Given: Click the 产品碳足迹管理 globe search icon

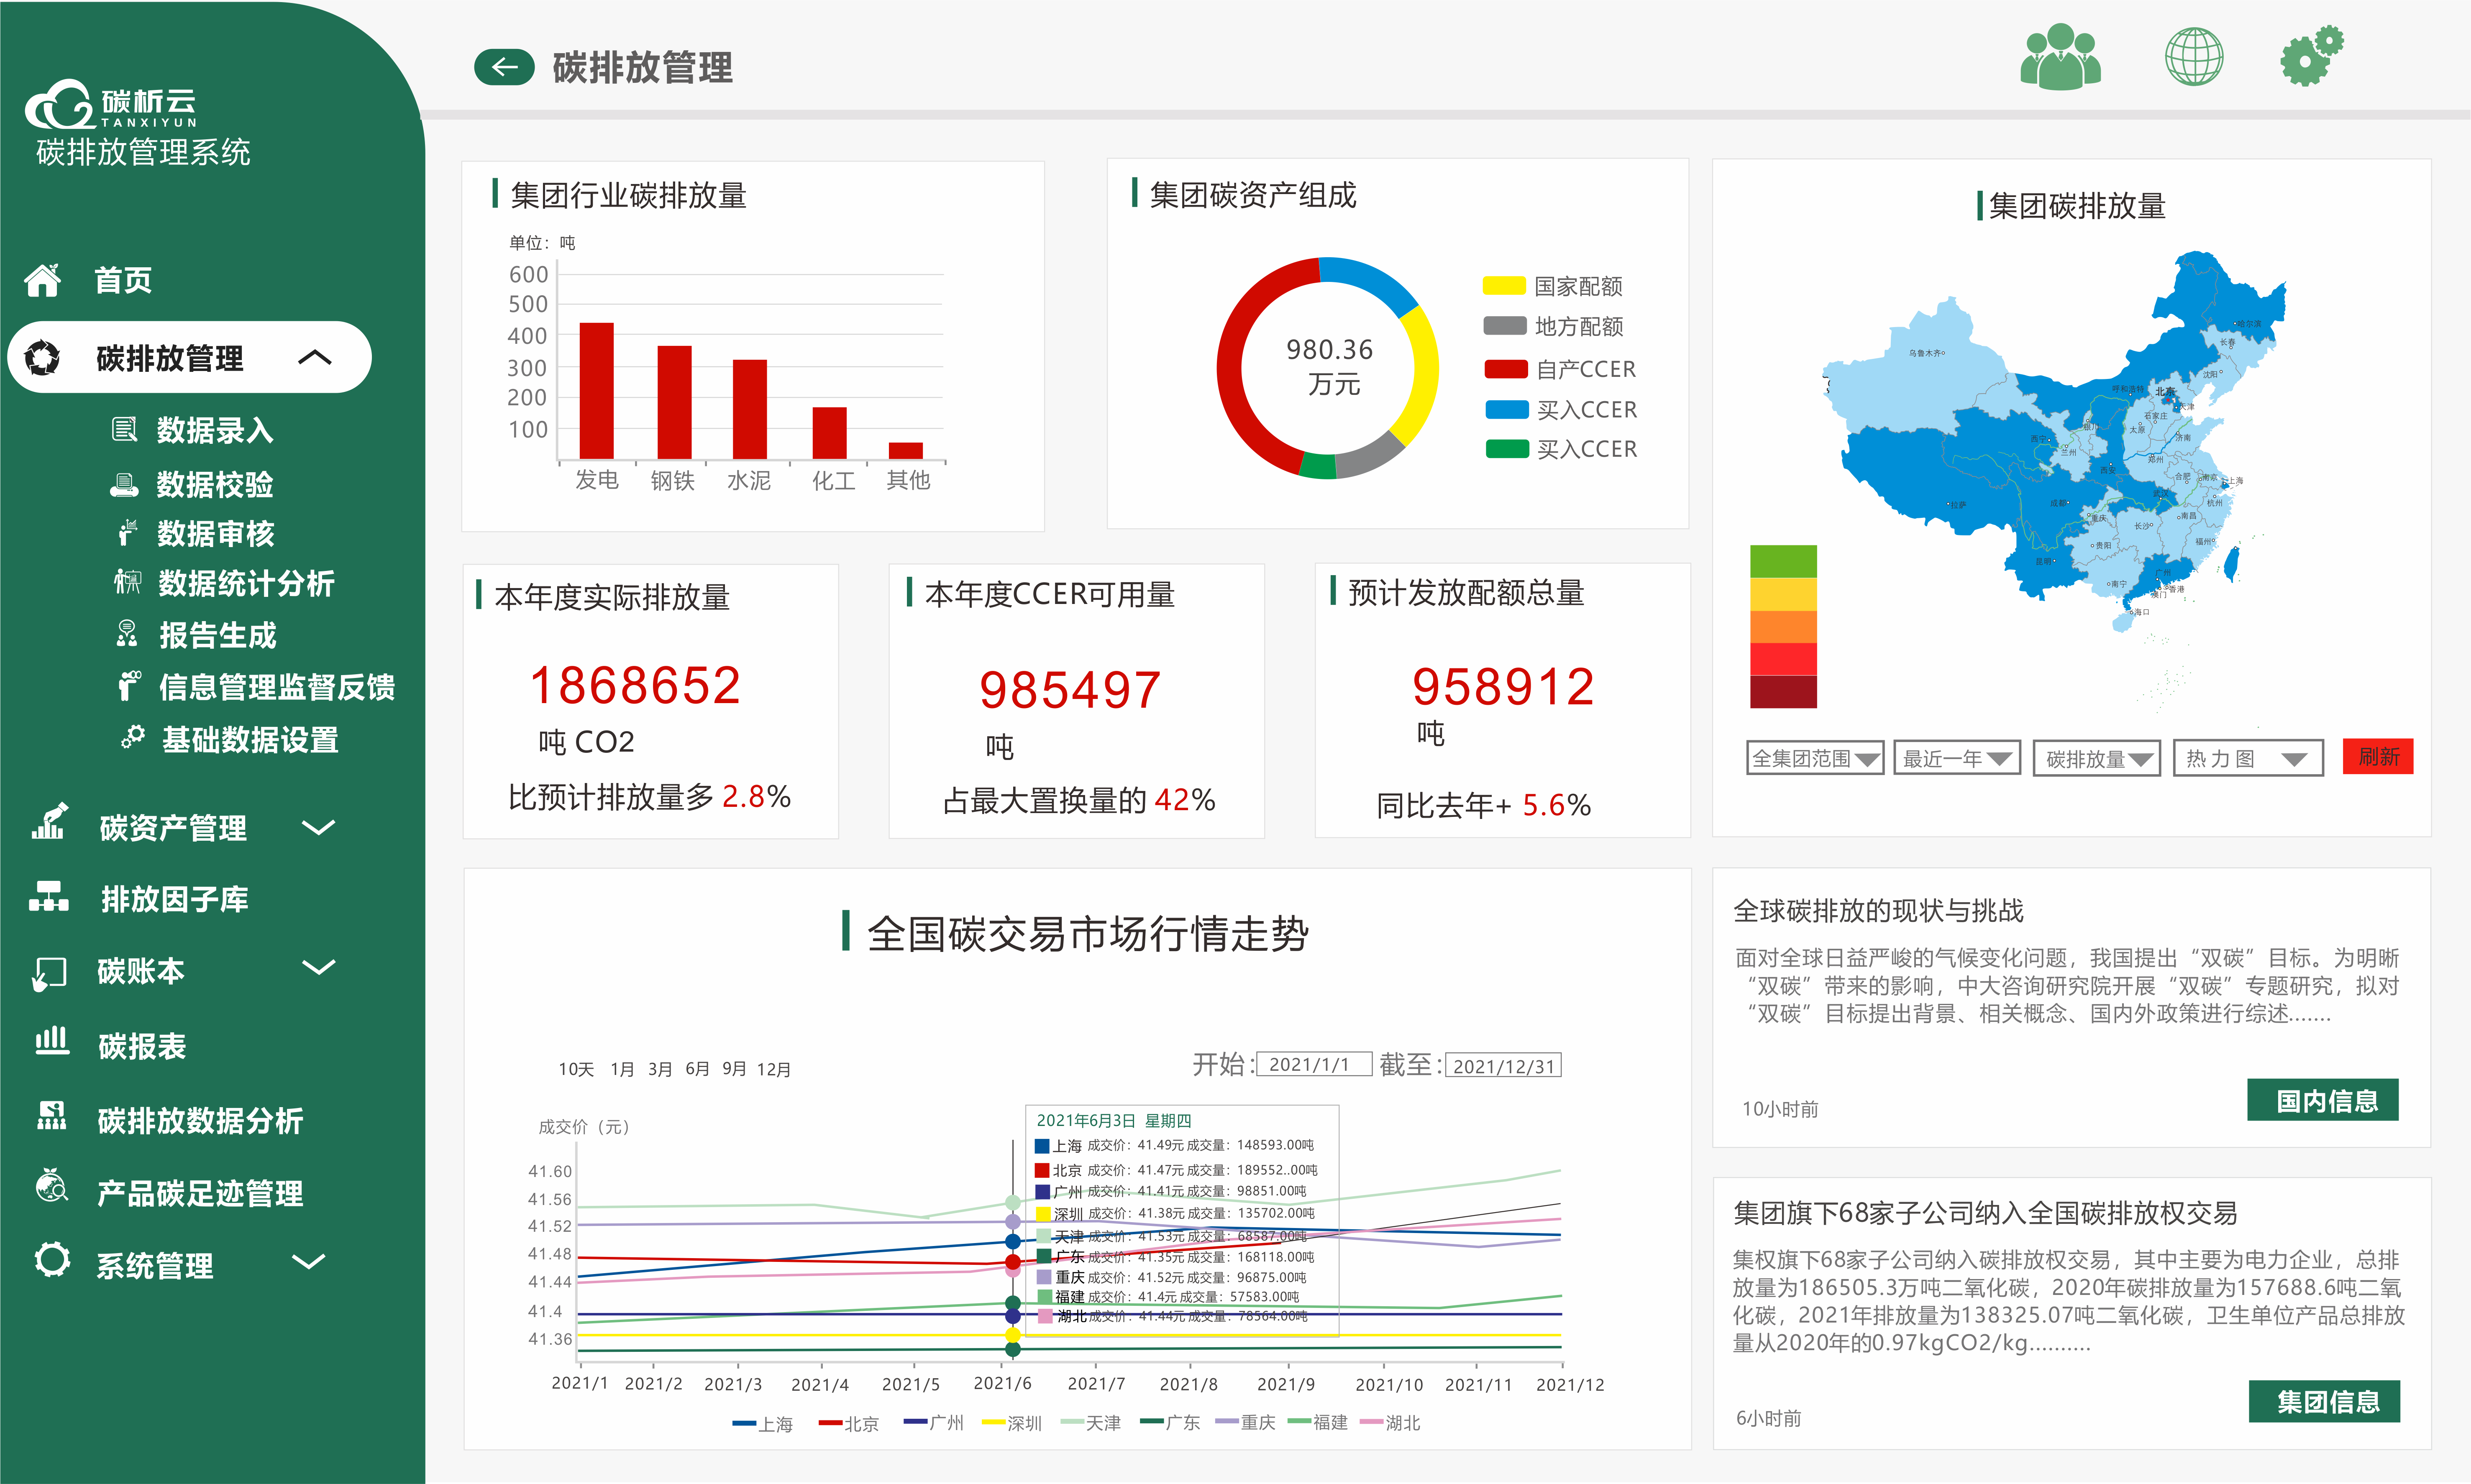Looking at the screenshot, I should click(x=51, y=1185).
